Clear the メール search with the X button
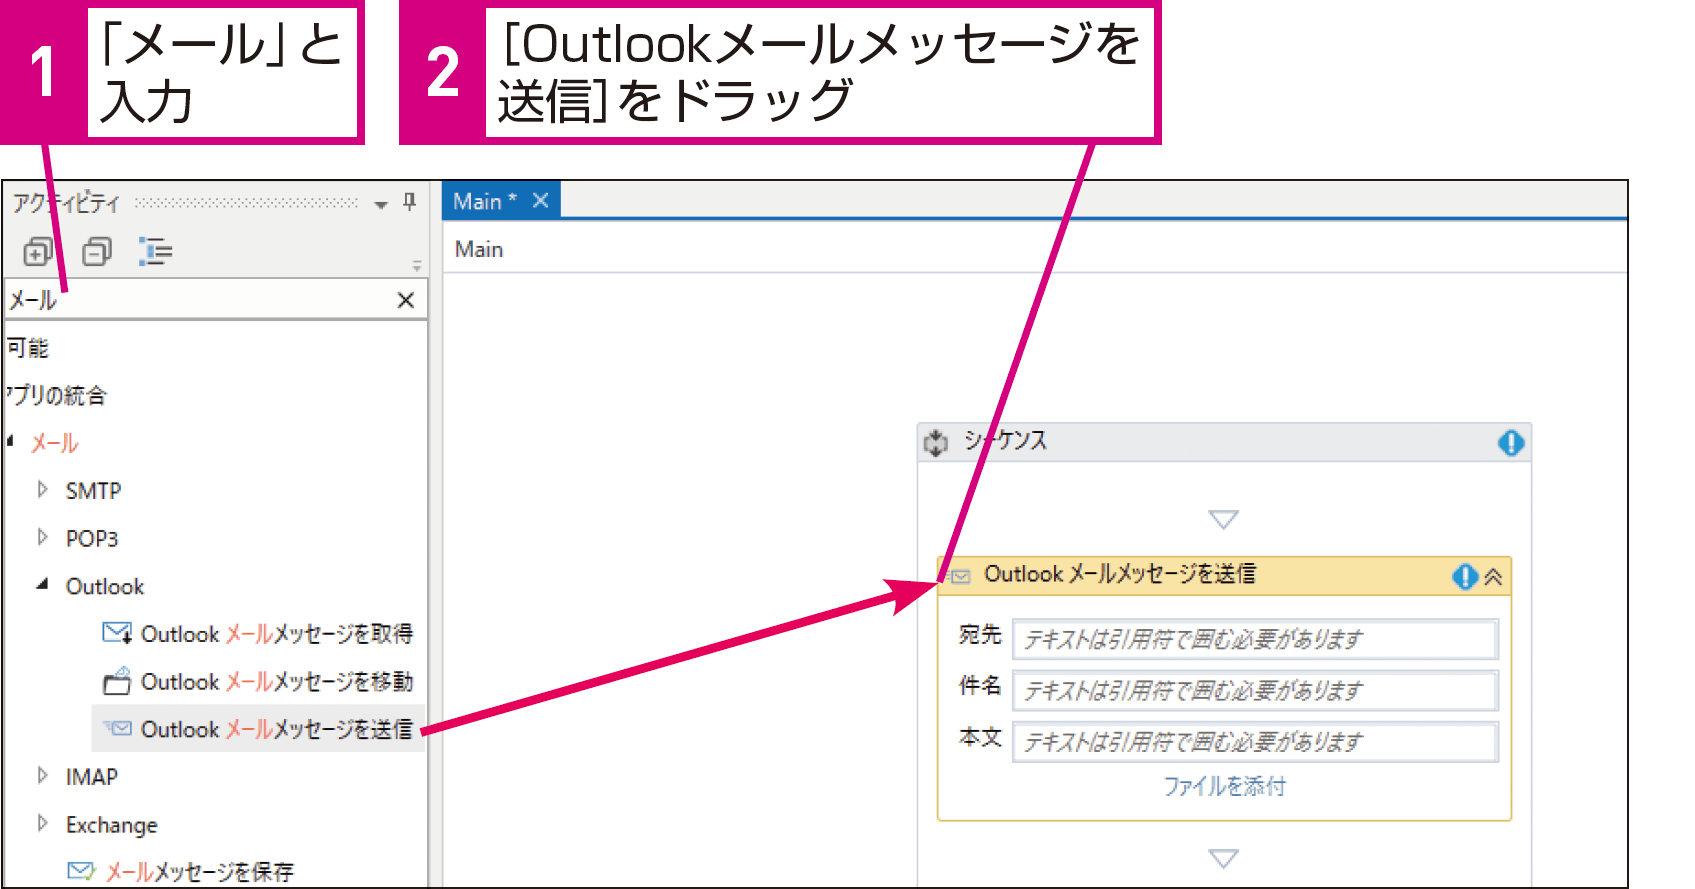Screen dimensions: 1695x889 (x=406, y=300)
